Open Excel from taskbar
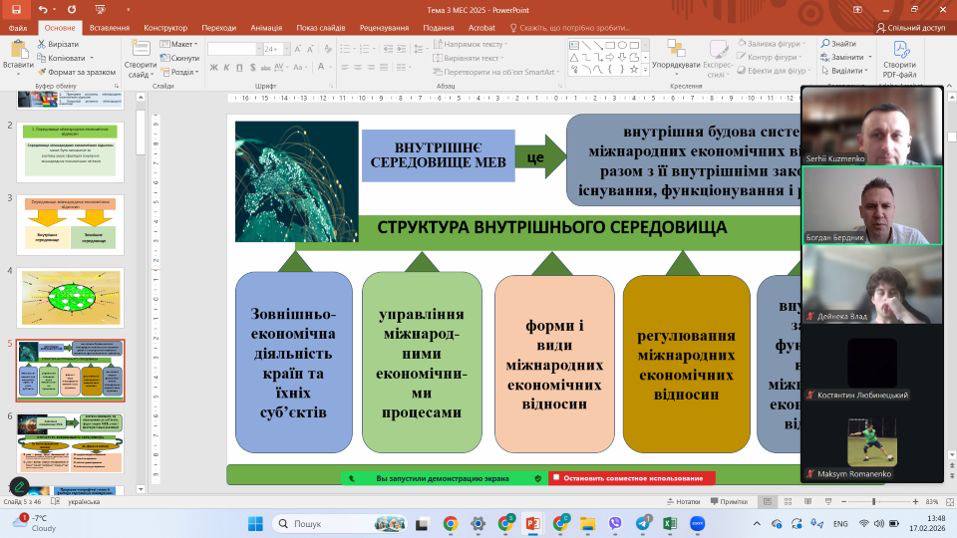Viewport: 957px width, 538px height. tap(670, 523)
